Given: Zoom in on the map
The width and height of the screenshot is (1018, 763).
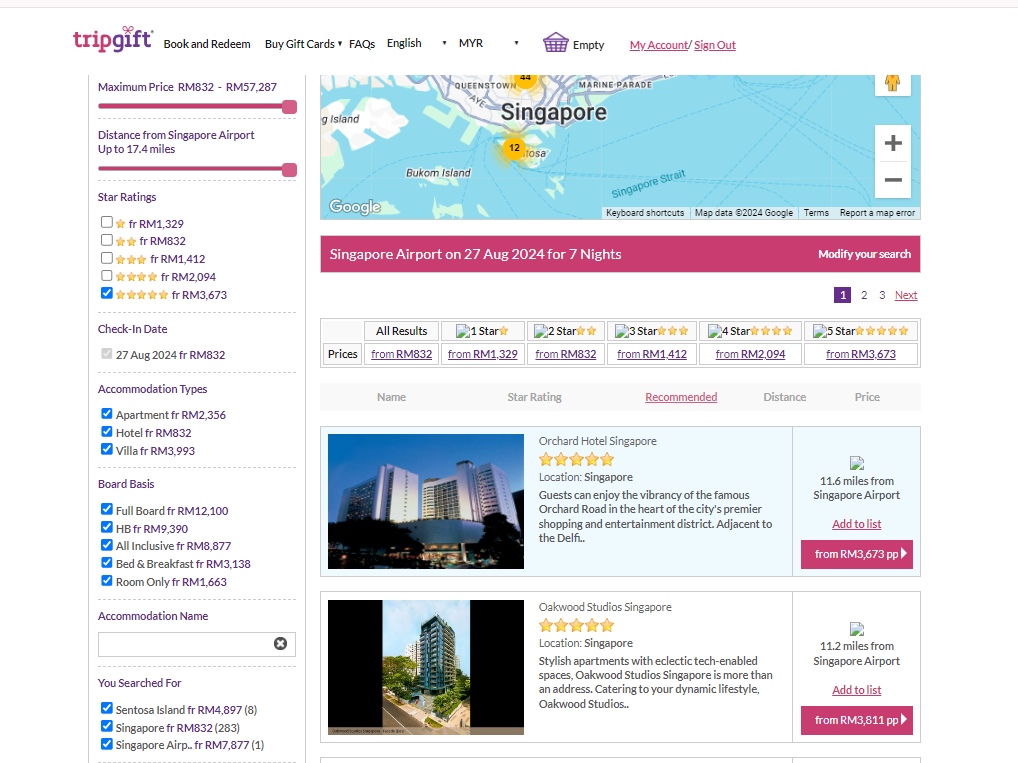Looking at the screenshot, I should [x=893, y=143].
